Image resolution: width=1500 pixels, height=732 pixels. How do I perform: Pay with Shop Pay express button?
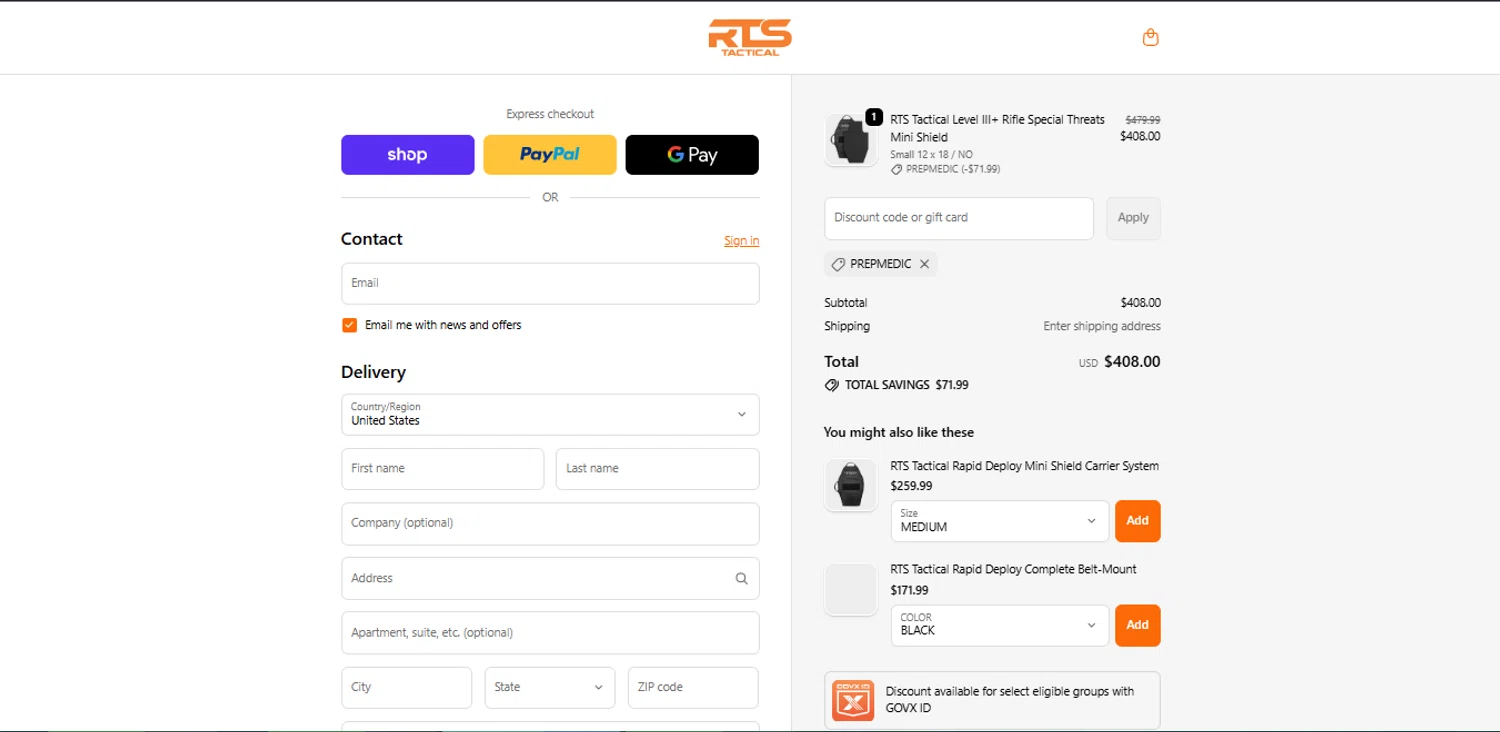408,155
